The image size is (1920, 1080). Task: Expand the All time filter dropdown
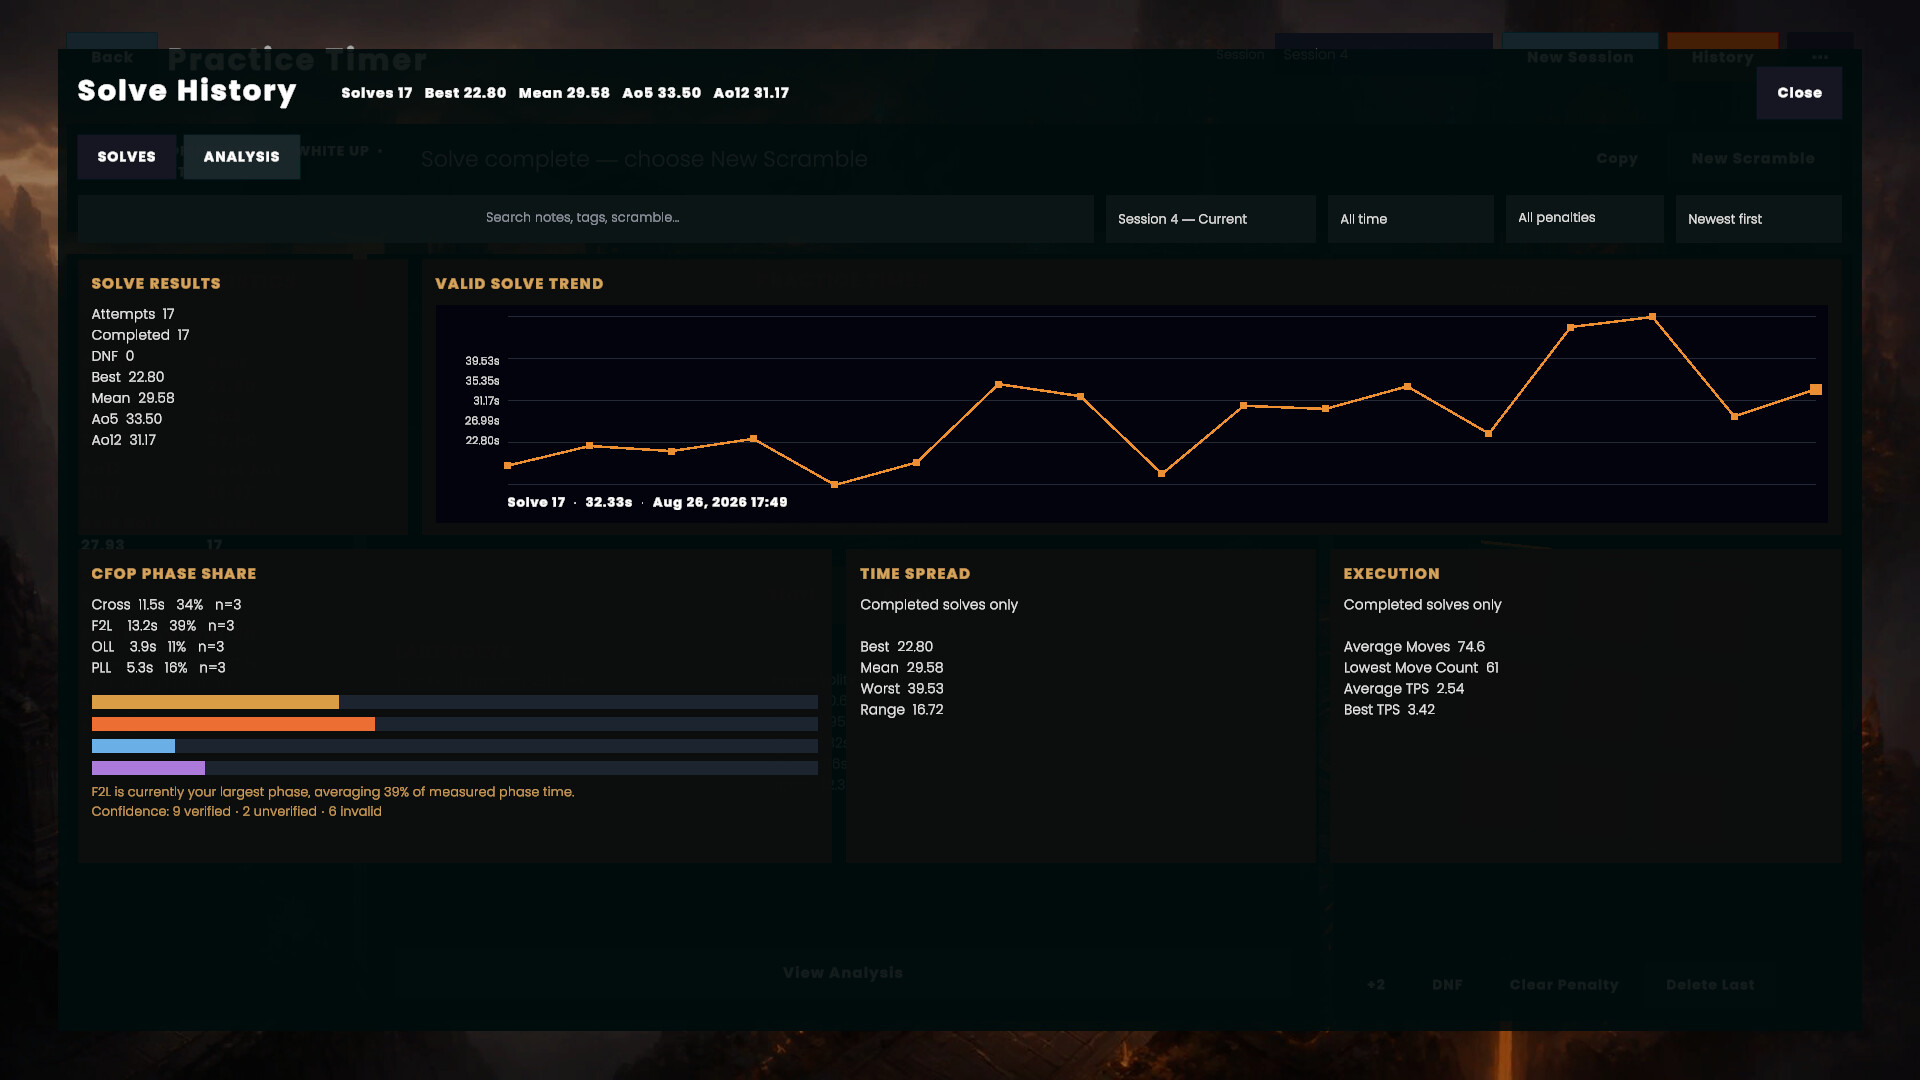click(x=1410, y=219)
